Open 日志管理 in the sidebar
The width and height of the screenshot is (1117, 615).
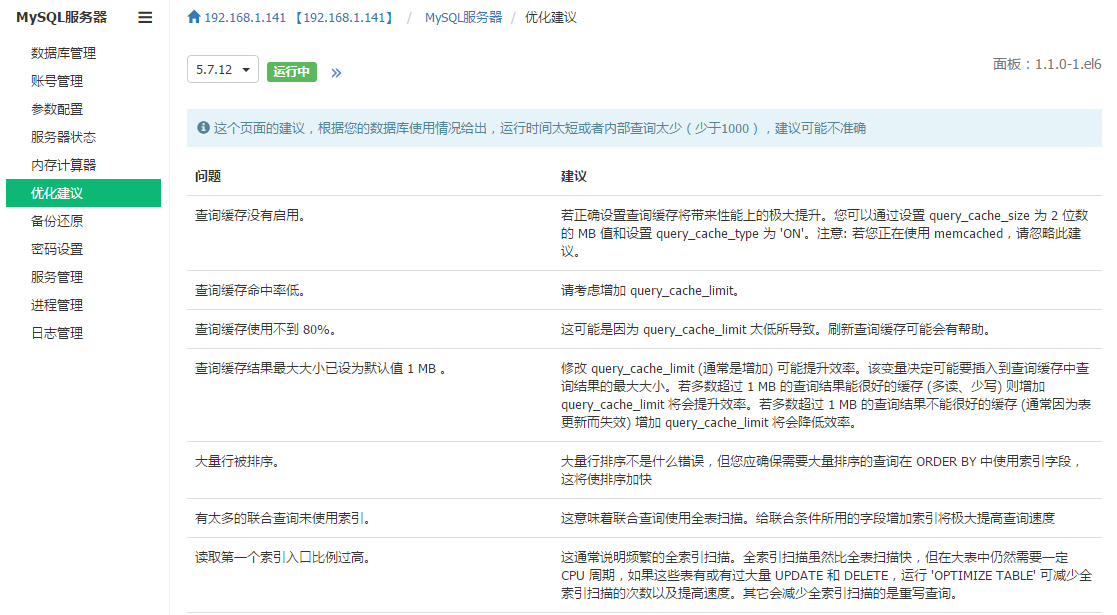(57, 333)
